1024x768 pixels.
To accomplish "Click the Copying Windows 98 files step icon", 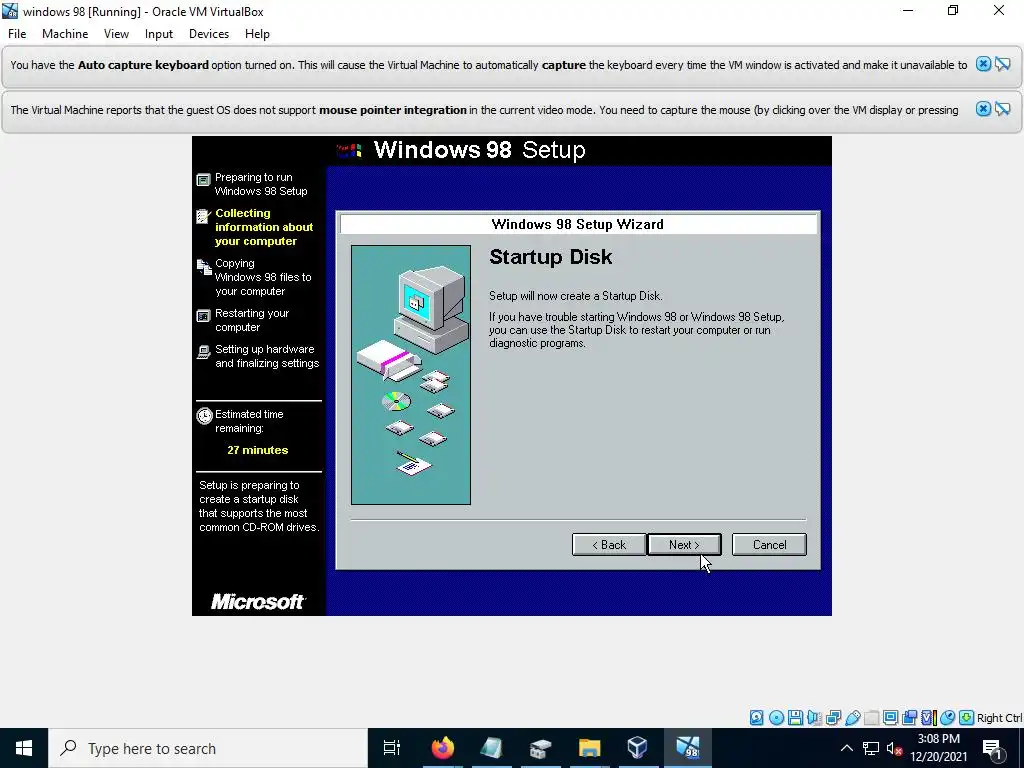I will (x=204, y=266).
